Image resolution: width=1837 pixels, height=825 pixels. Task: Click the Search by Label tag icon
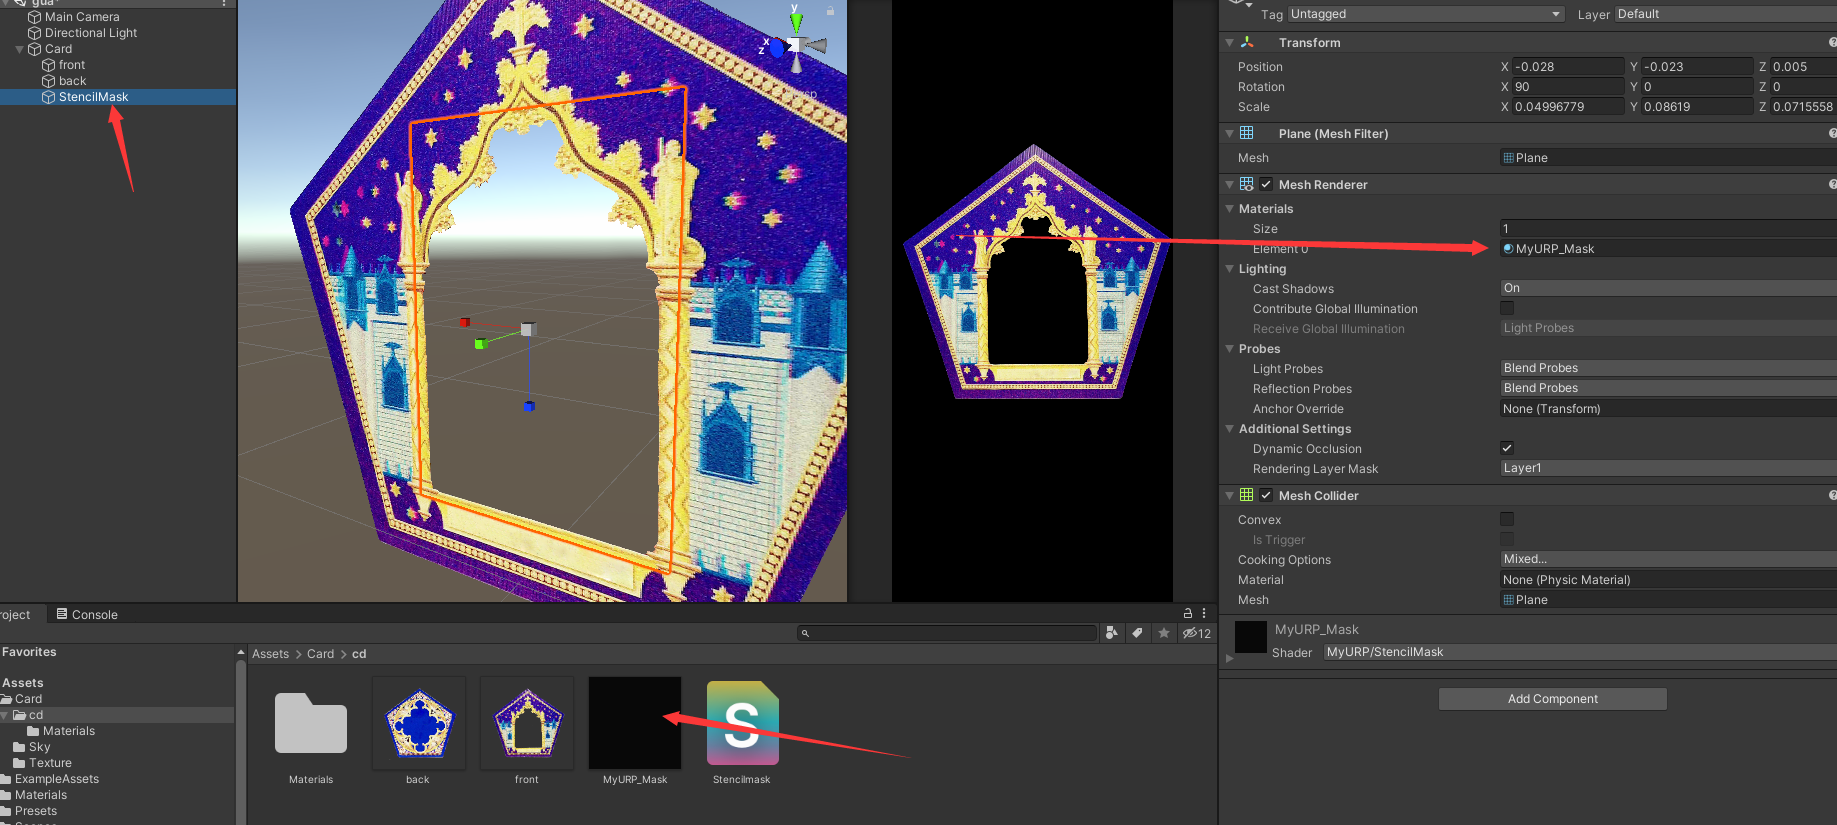(1138, 633)
